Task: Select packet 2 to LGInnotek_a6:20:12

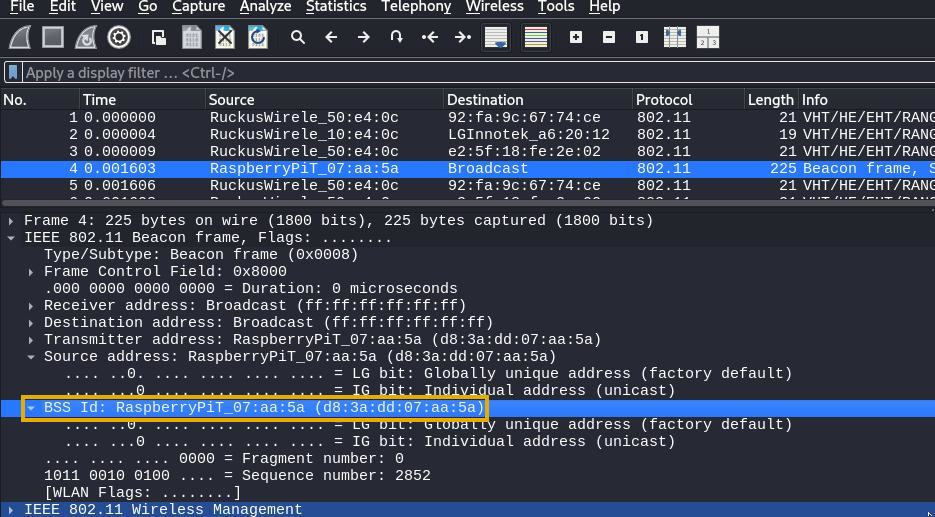Action: click(468, 134)
